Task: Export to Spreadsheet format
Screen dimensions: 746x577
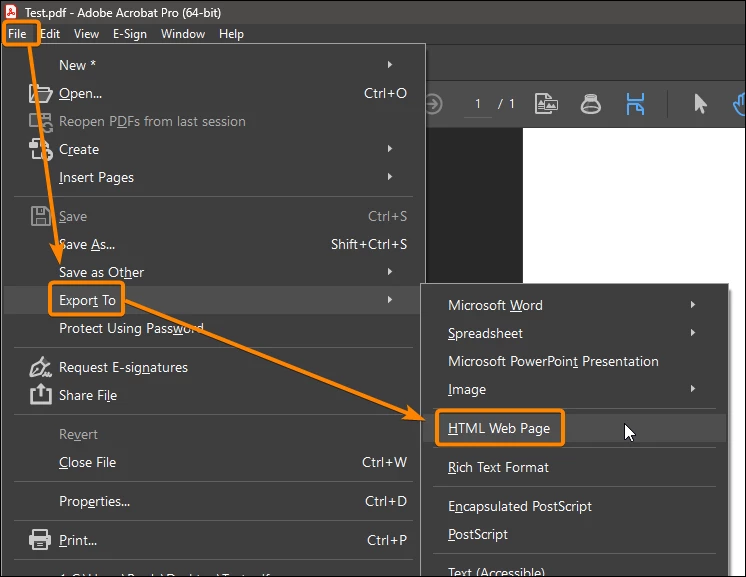Action: [575, 333]
